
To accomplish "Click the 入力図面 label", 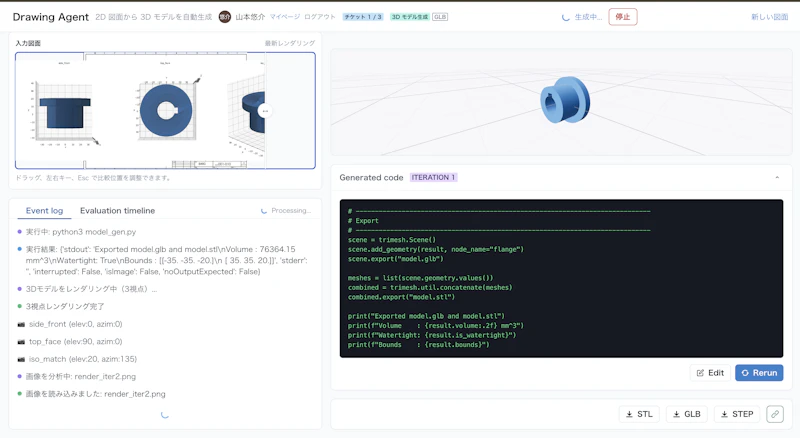I will point(28,43).
